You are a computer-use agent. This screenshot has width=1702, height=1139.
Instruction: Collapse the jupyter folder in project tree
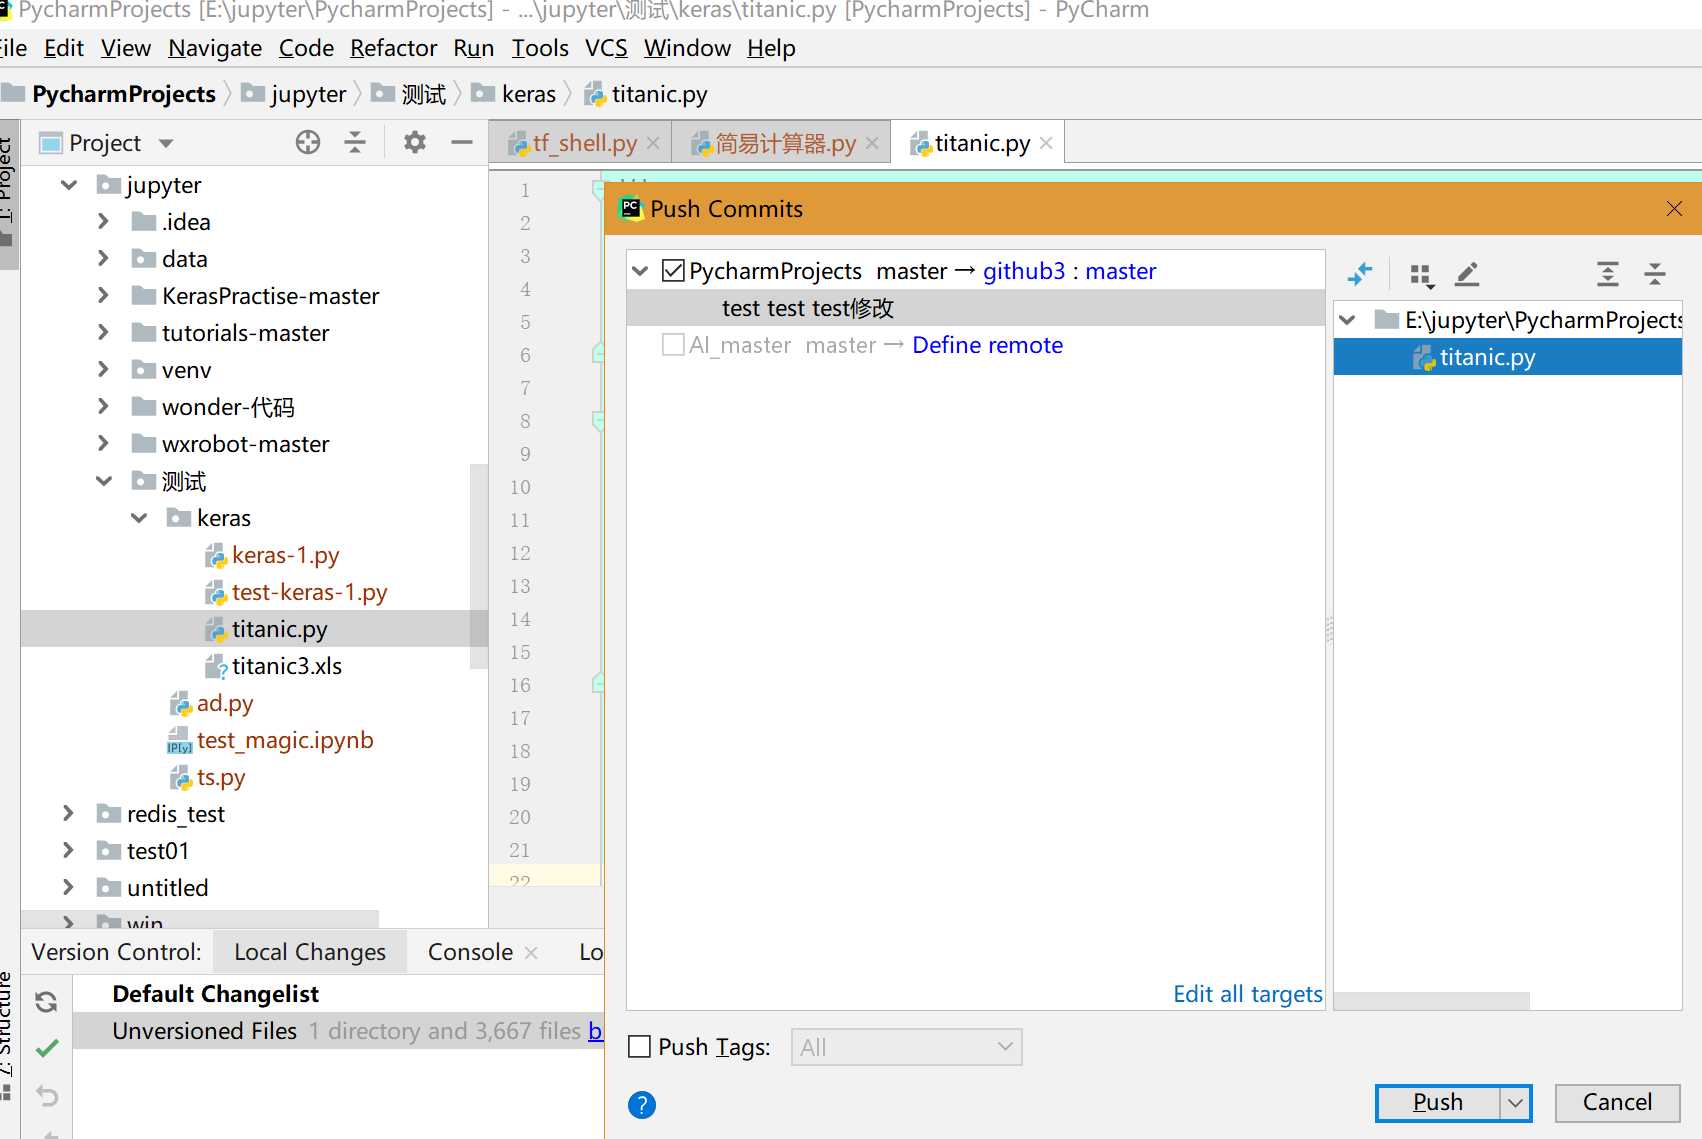click(x=69, y=185)
